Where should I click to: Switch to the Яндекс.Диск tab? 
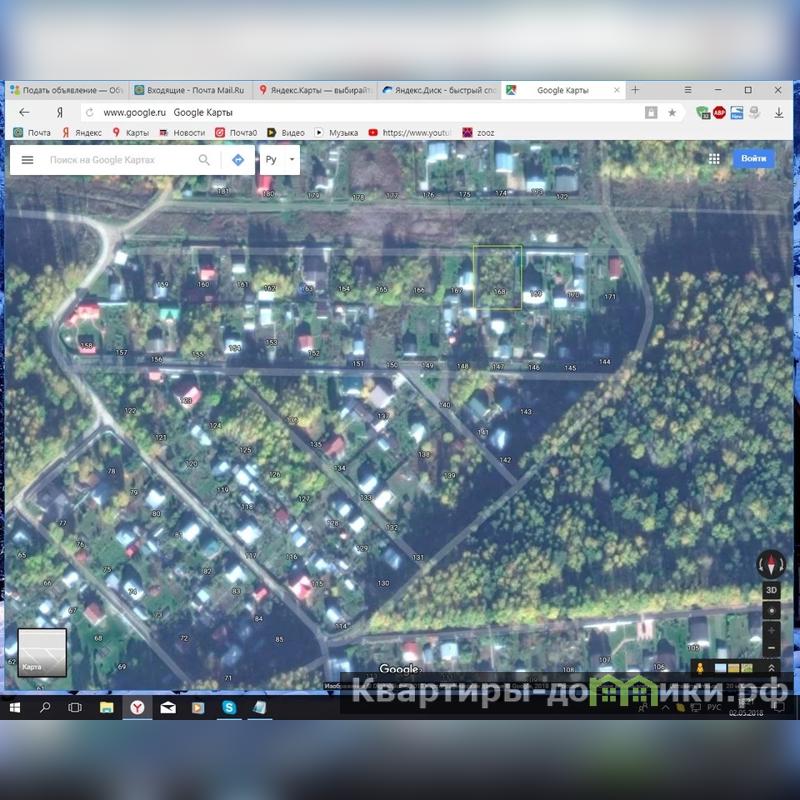(438, 90)
